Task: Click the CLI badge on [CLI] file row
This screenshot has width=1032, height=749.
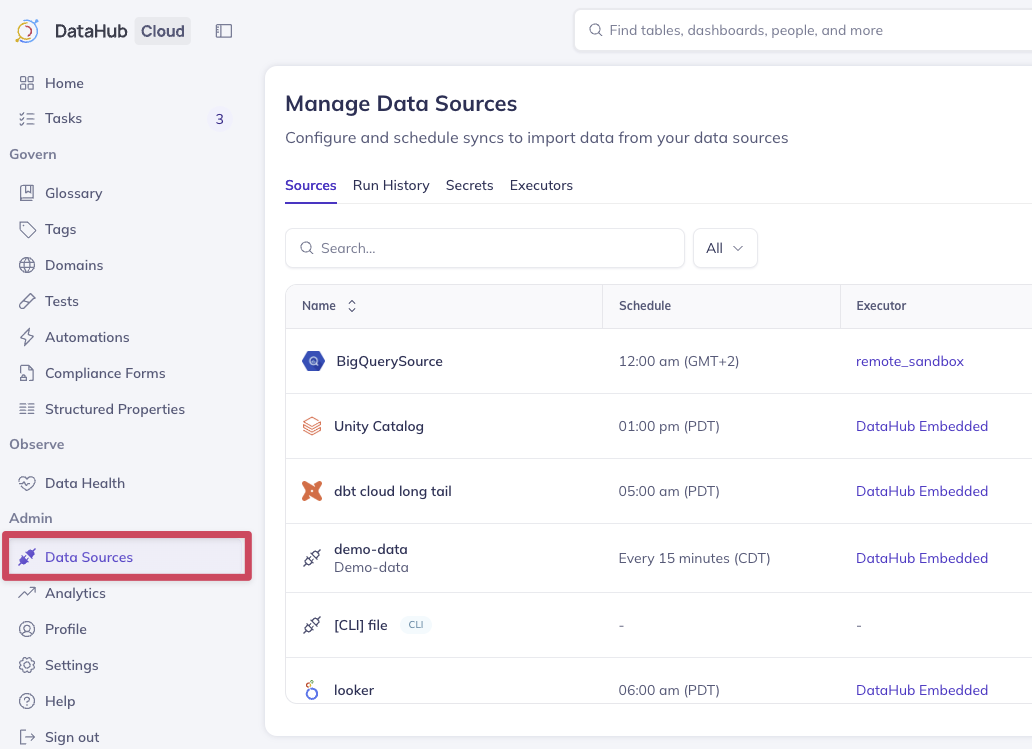Action: [x=416, y=625]
